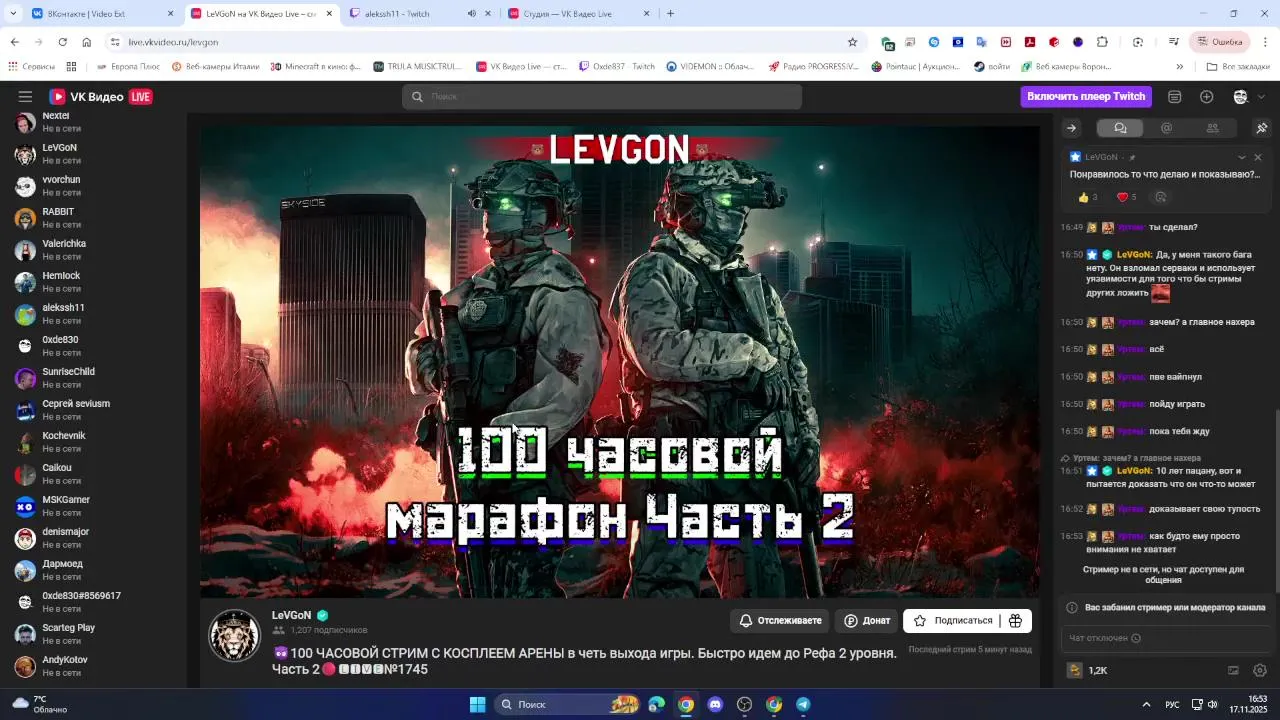The height and width of the screenshot is (720, 1280).
Task: Click the pin icon above chat
Action: [x=1262, y=128]
